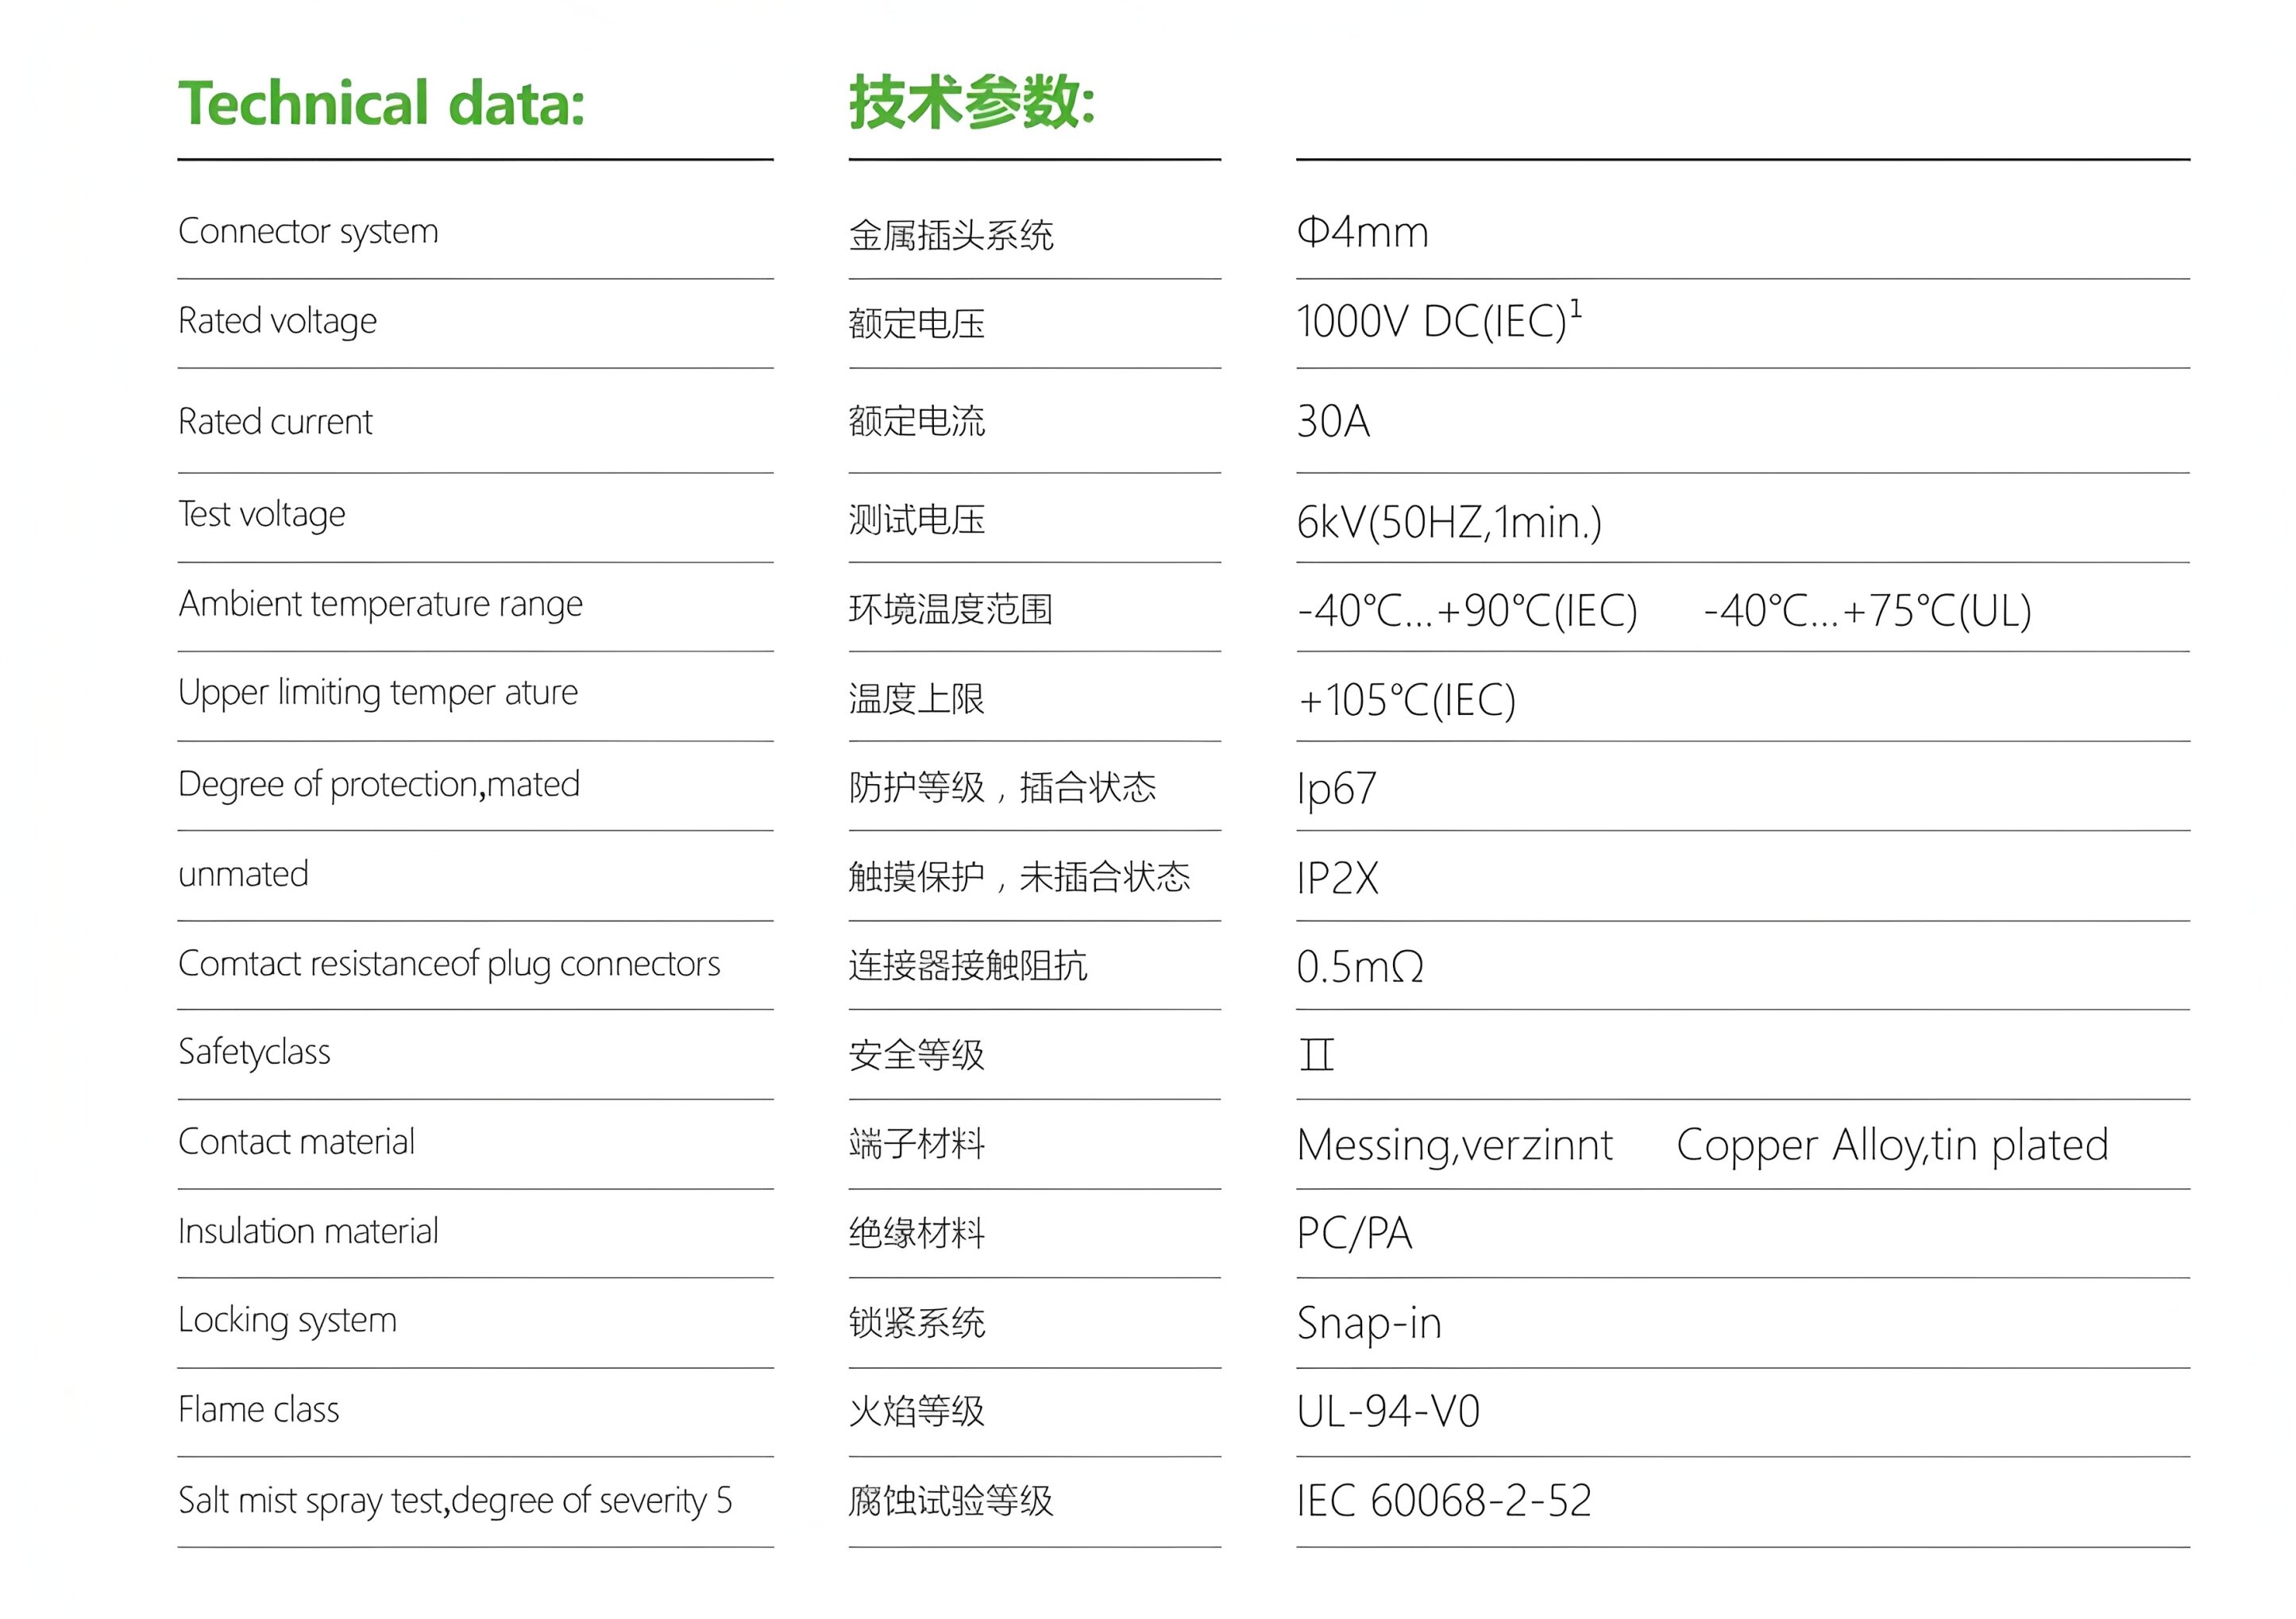
Task: Select the Chinese label '绝缘材料'
Action: [917, 1234]
